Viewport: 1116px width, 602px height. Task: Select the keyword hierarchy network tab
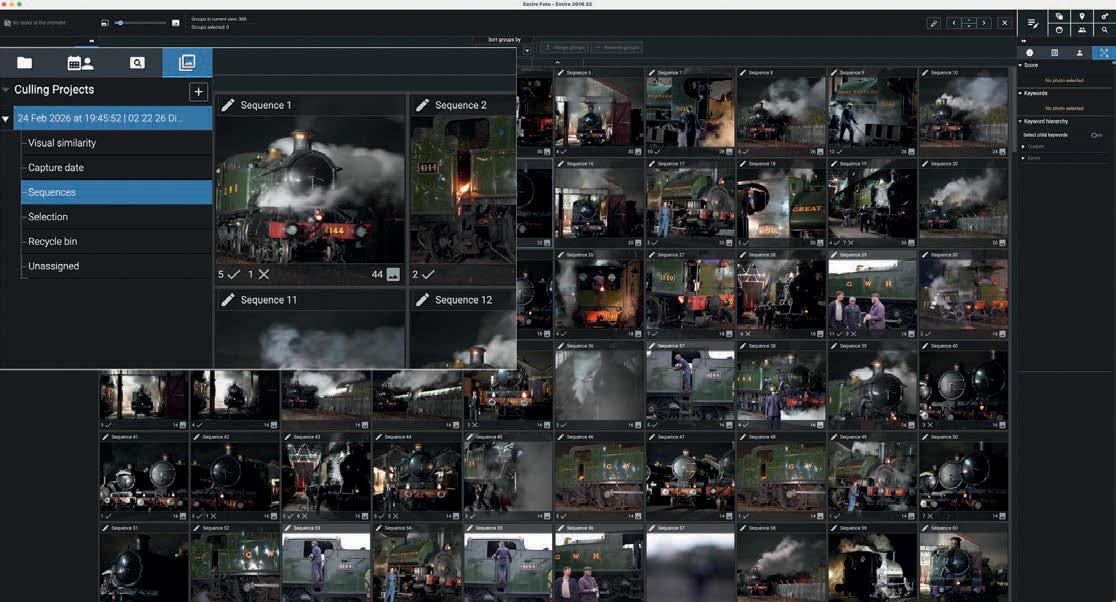(x=1104, y=53)
